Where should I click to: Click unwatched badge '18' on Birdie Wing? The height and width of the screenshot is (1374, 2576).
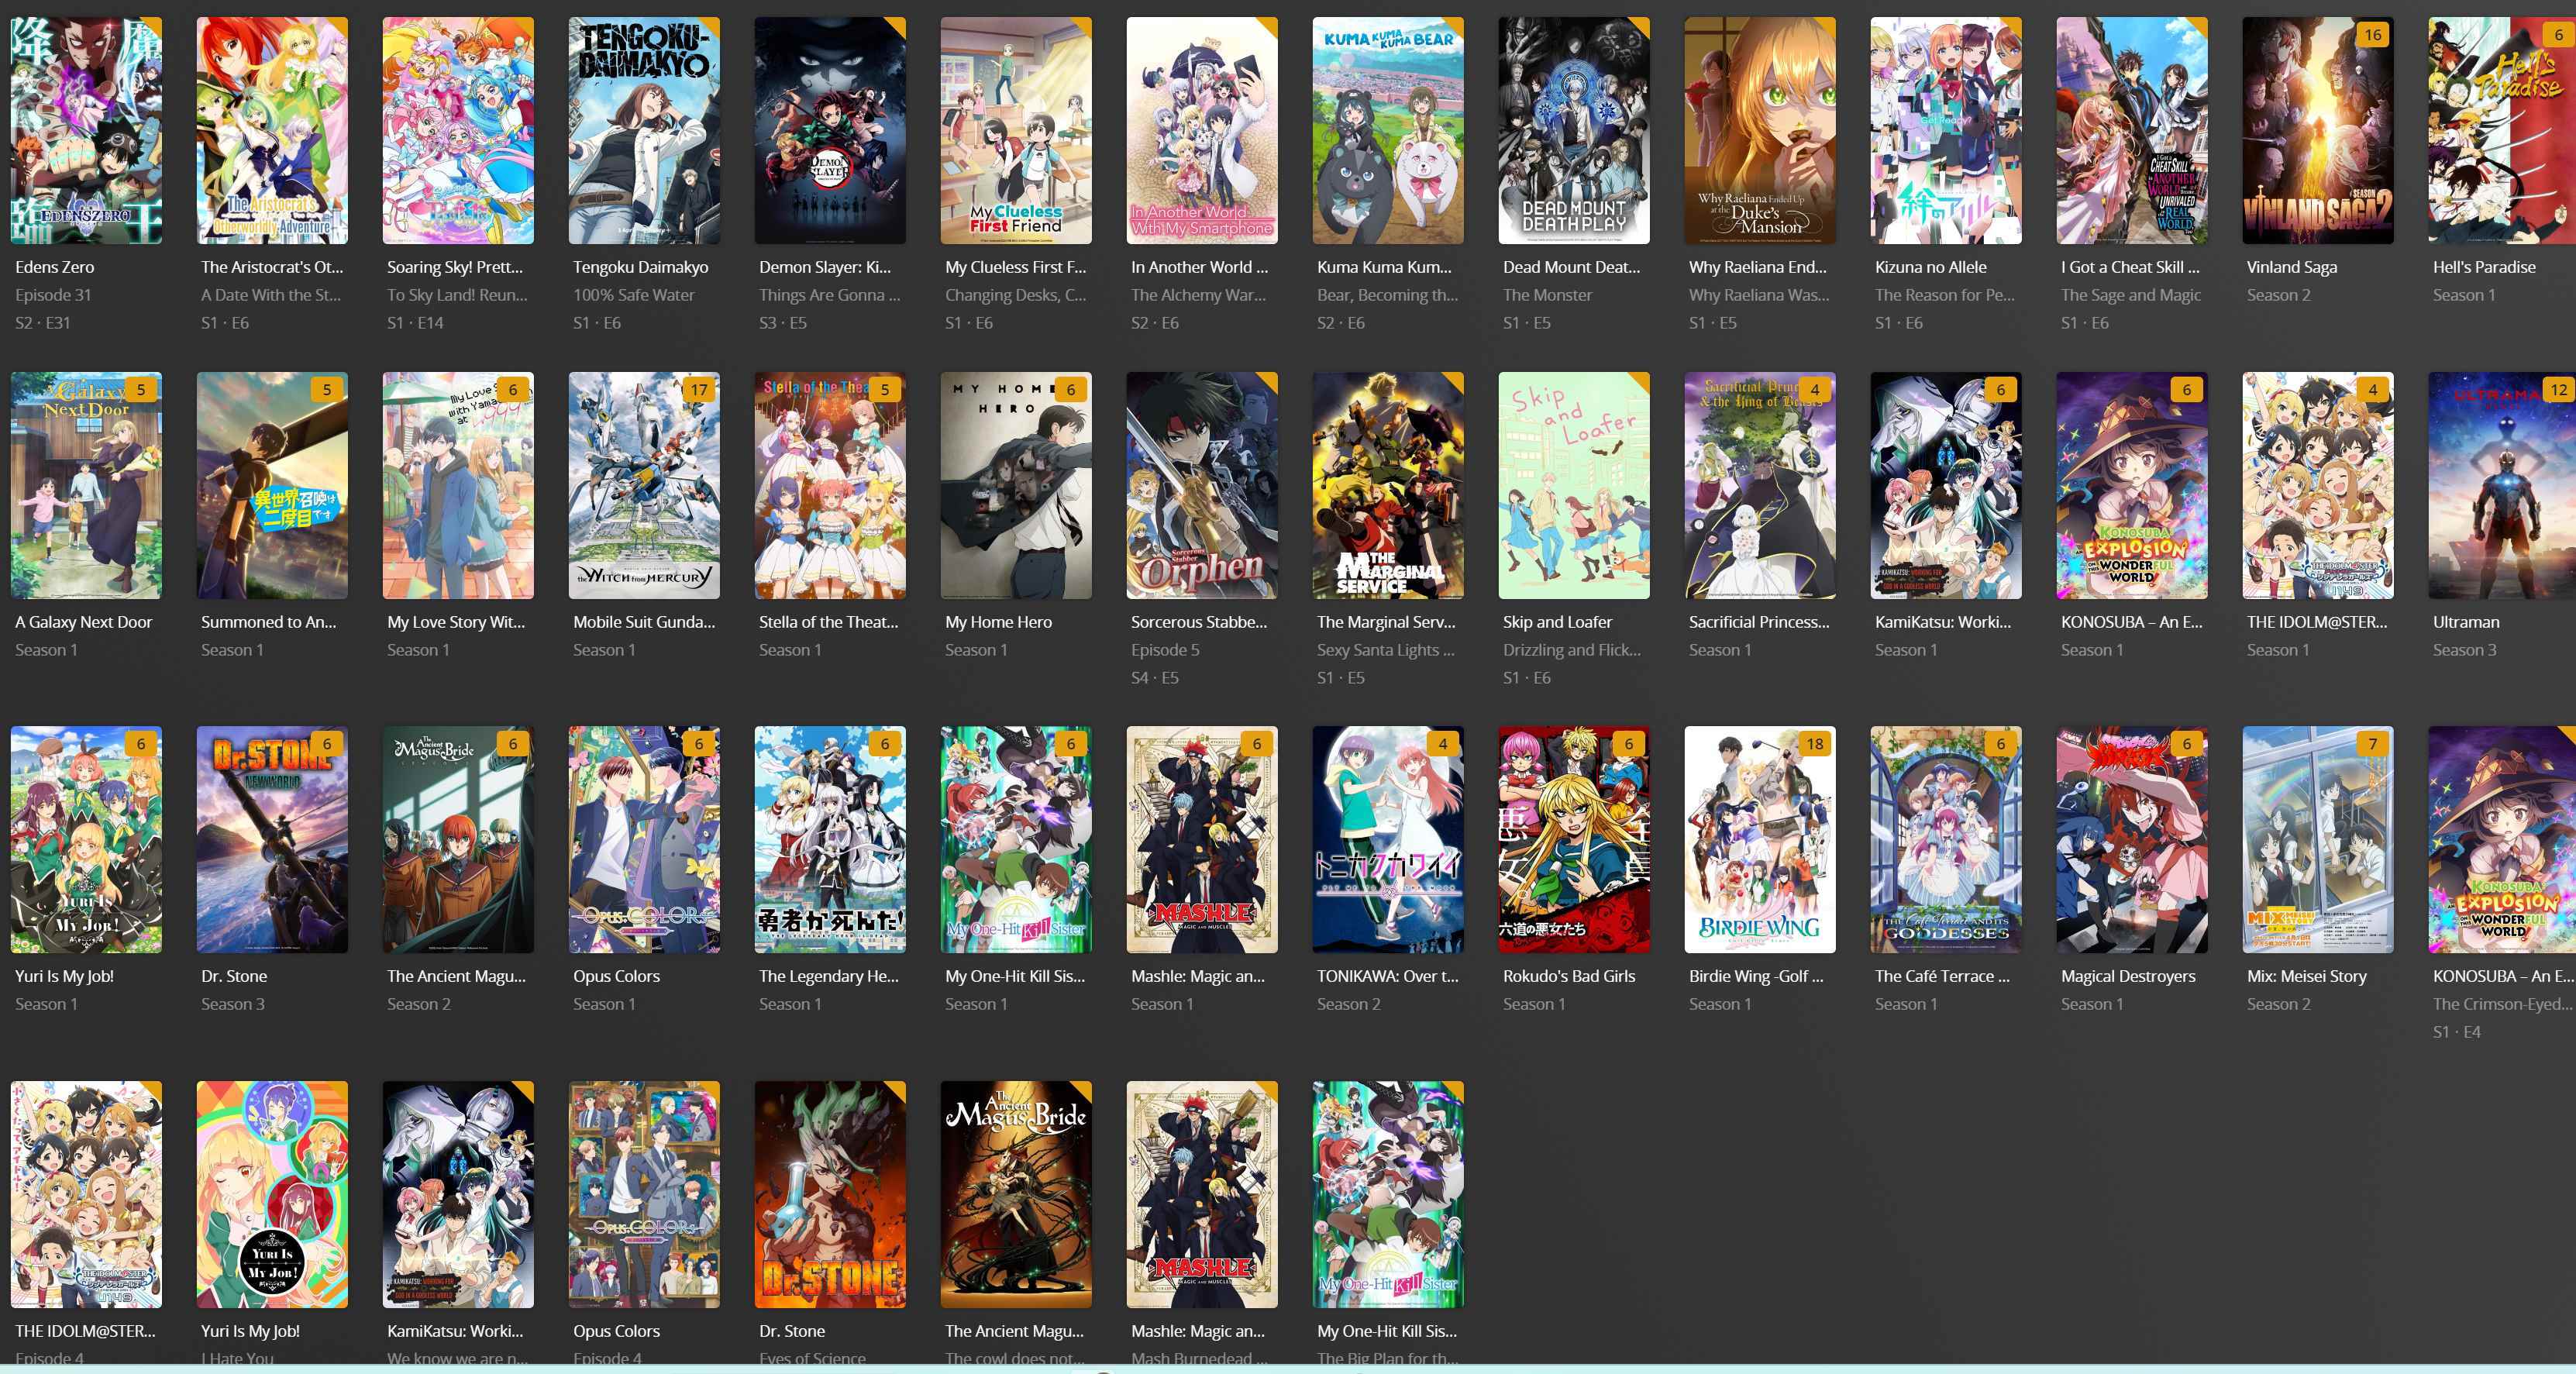(x=1815, y=743)
